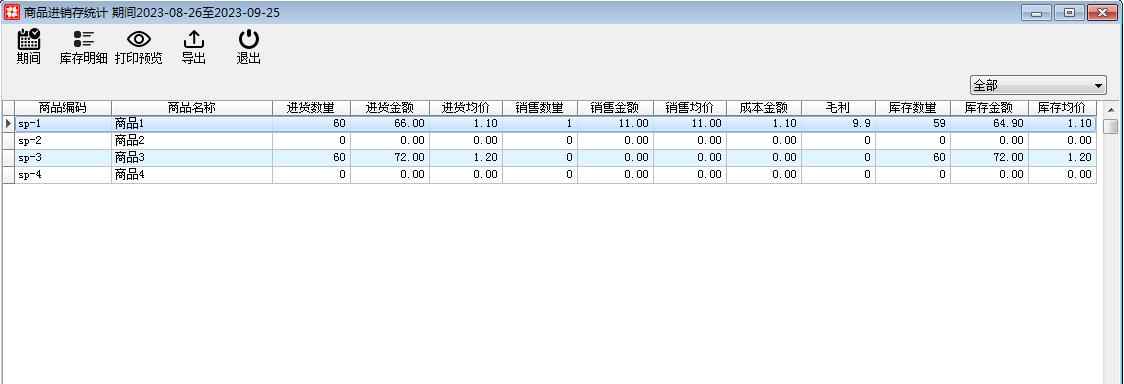Click the 库存金额 column header
Viewport: 1124px width, 384px height.
point(989,108)
